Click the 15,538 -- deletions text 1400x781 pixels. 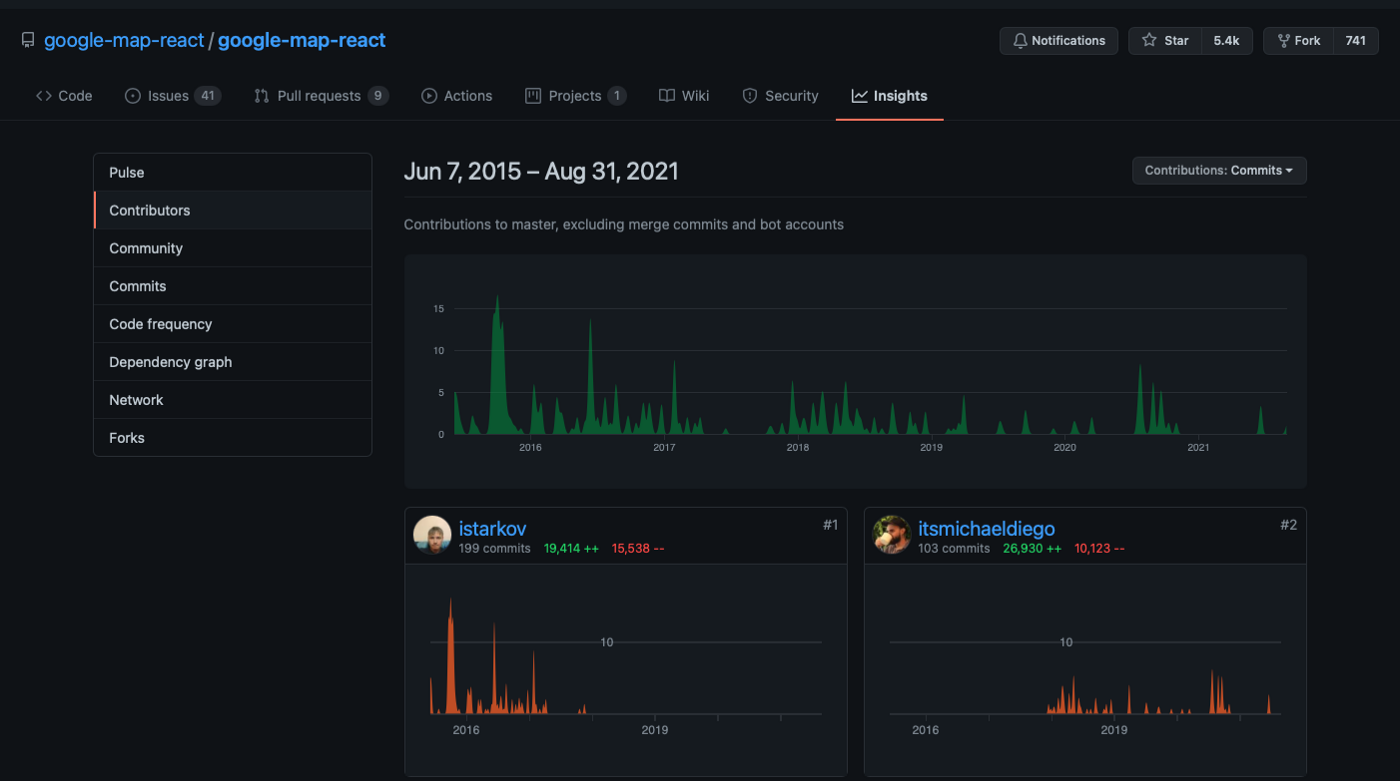pos(638,549)
